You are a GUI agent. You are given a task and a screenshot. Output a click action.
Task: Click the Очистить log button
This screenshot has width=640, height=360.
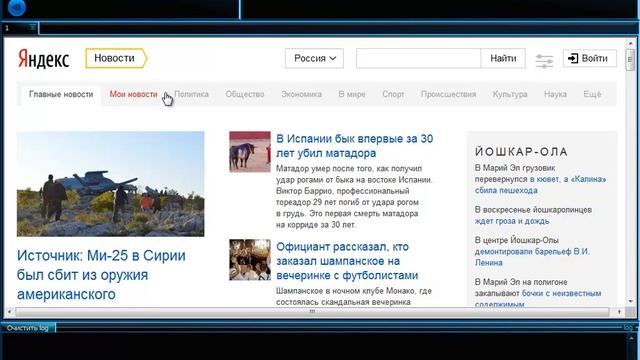[28, 328]
